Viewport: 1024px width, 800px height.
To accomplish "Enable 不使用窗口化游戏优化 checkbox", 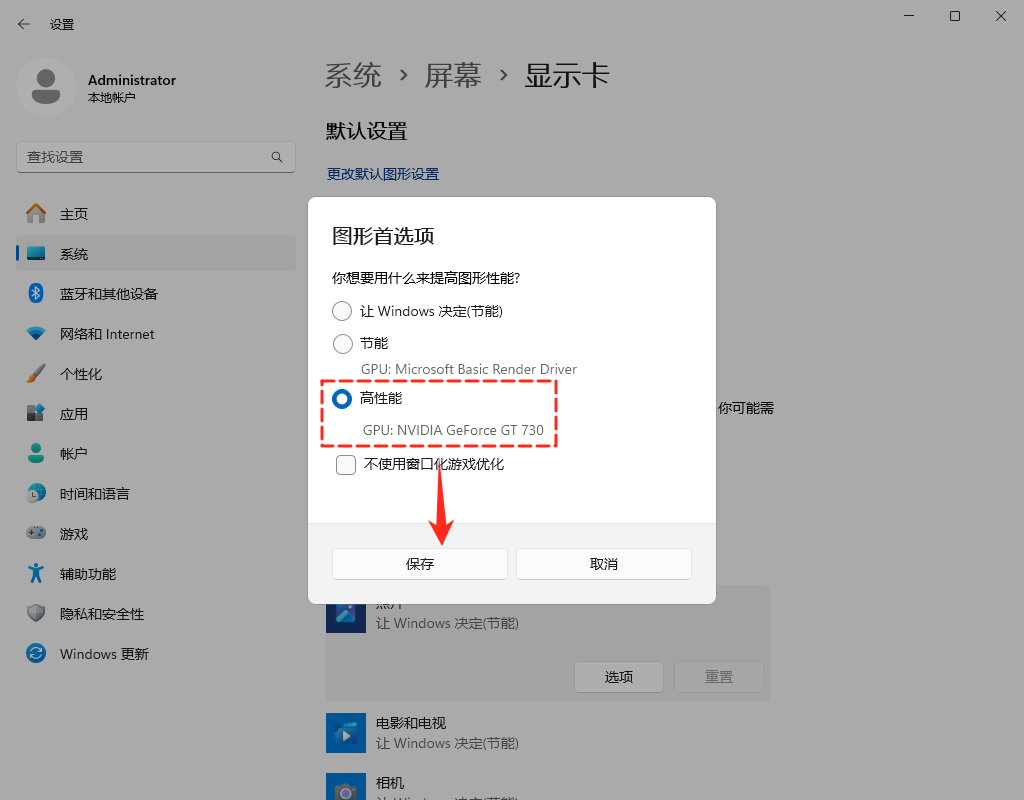I will click(x=345, y=464).
